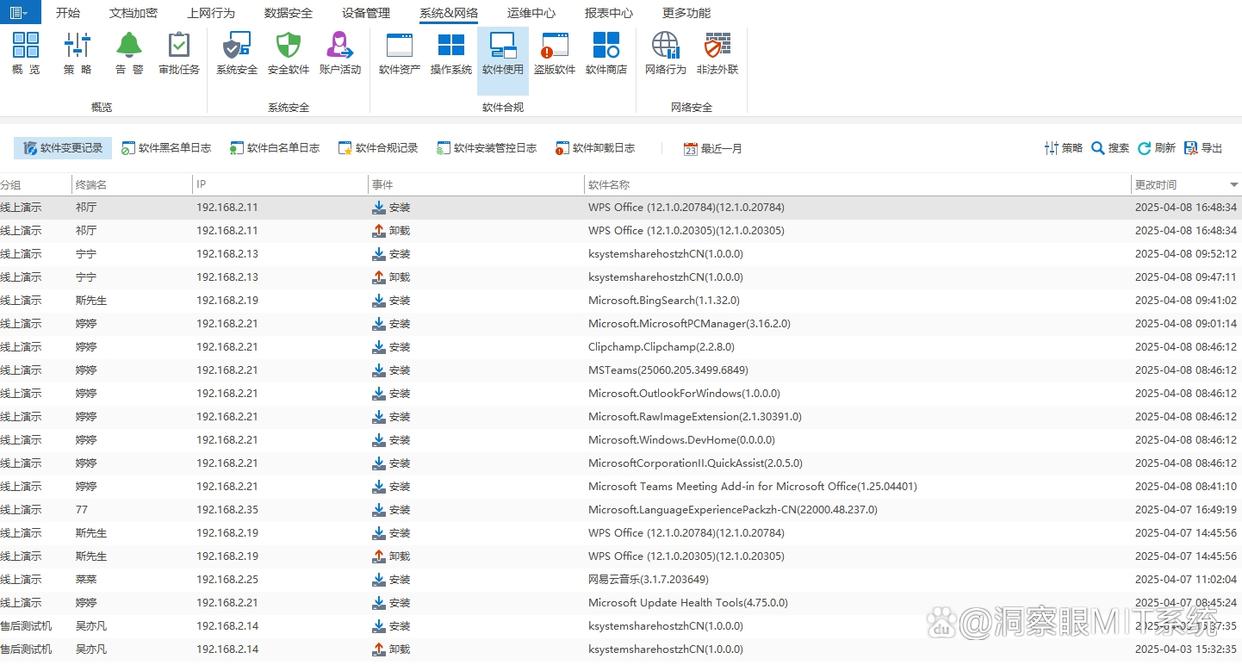1242x665 pixels.
Task: Click the 告警 (alert) bell icon
Action: pos(127,55)
